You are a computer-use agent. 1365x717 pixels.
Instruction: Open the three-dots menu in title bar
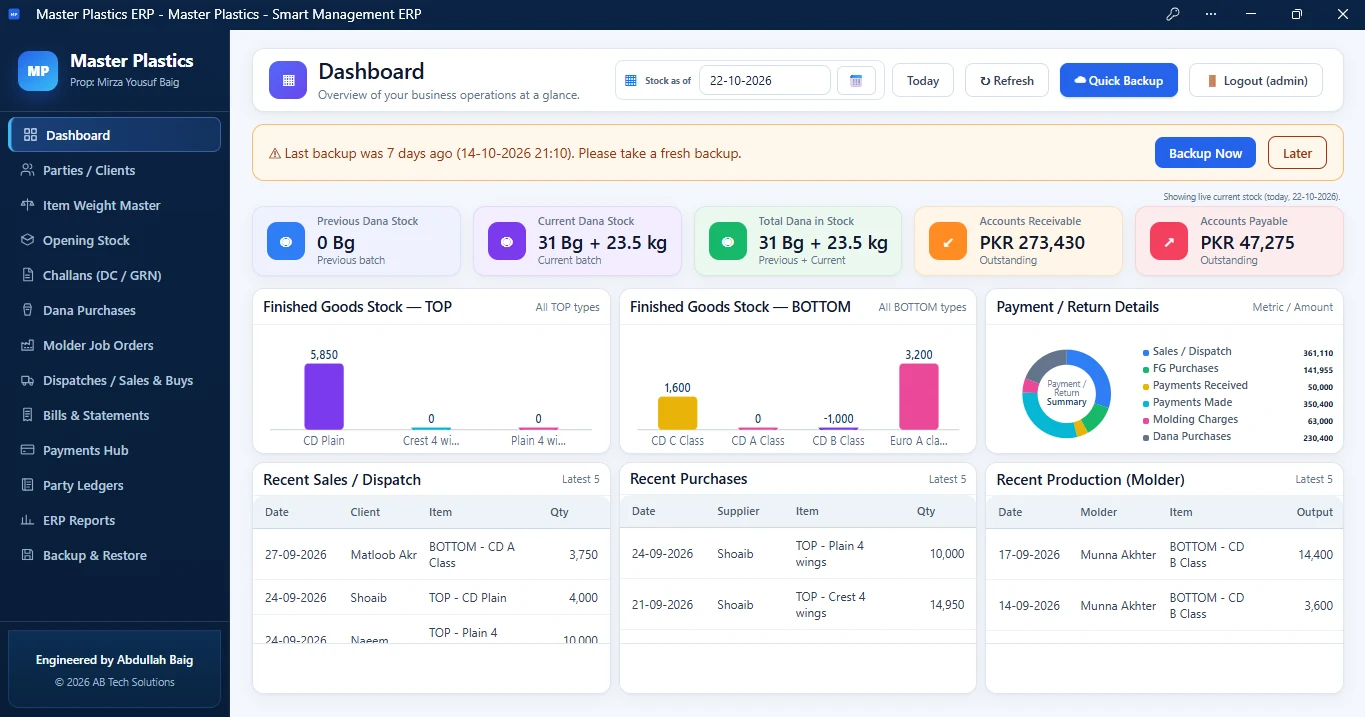[1211, 14]
